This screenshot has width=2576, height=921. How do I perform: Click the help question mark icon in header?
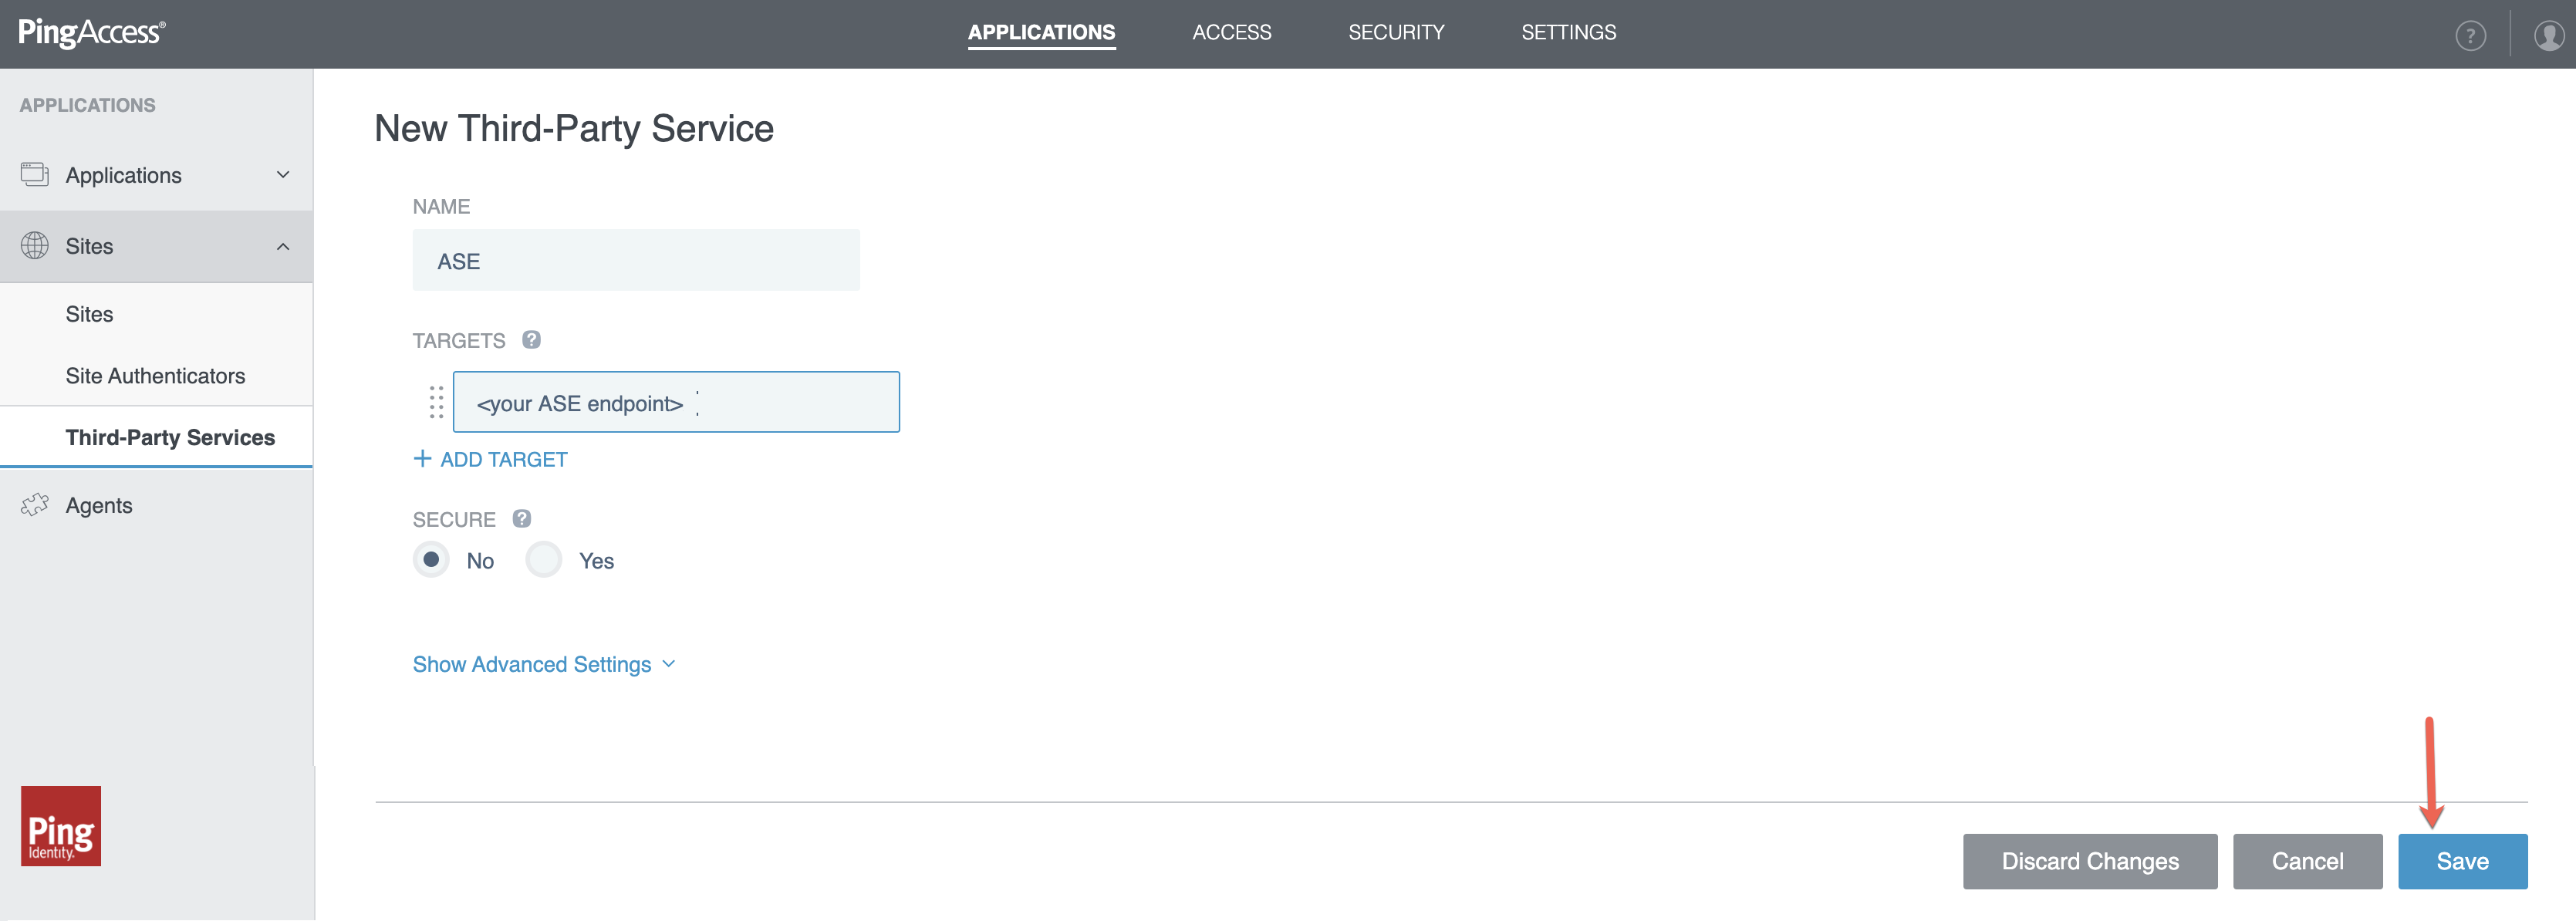click(2470, 36)
